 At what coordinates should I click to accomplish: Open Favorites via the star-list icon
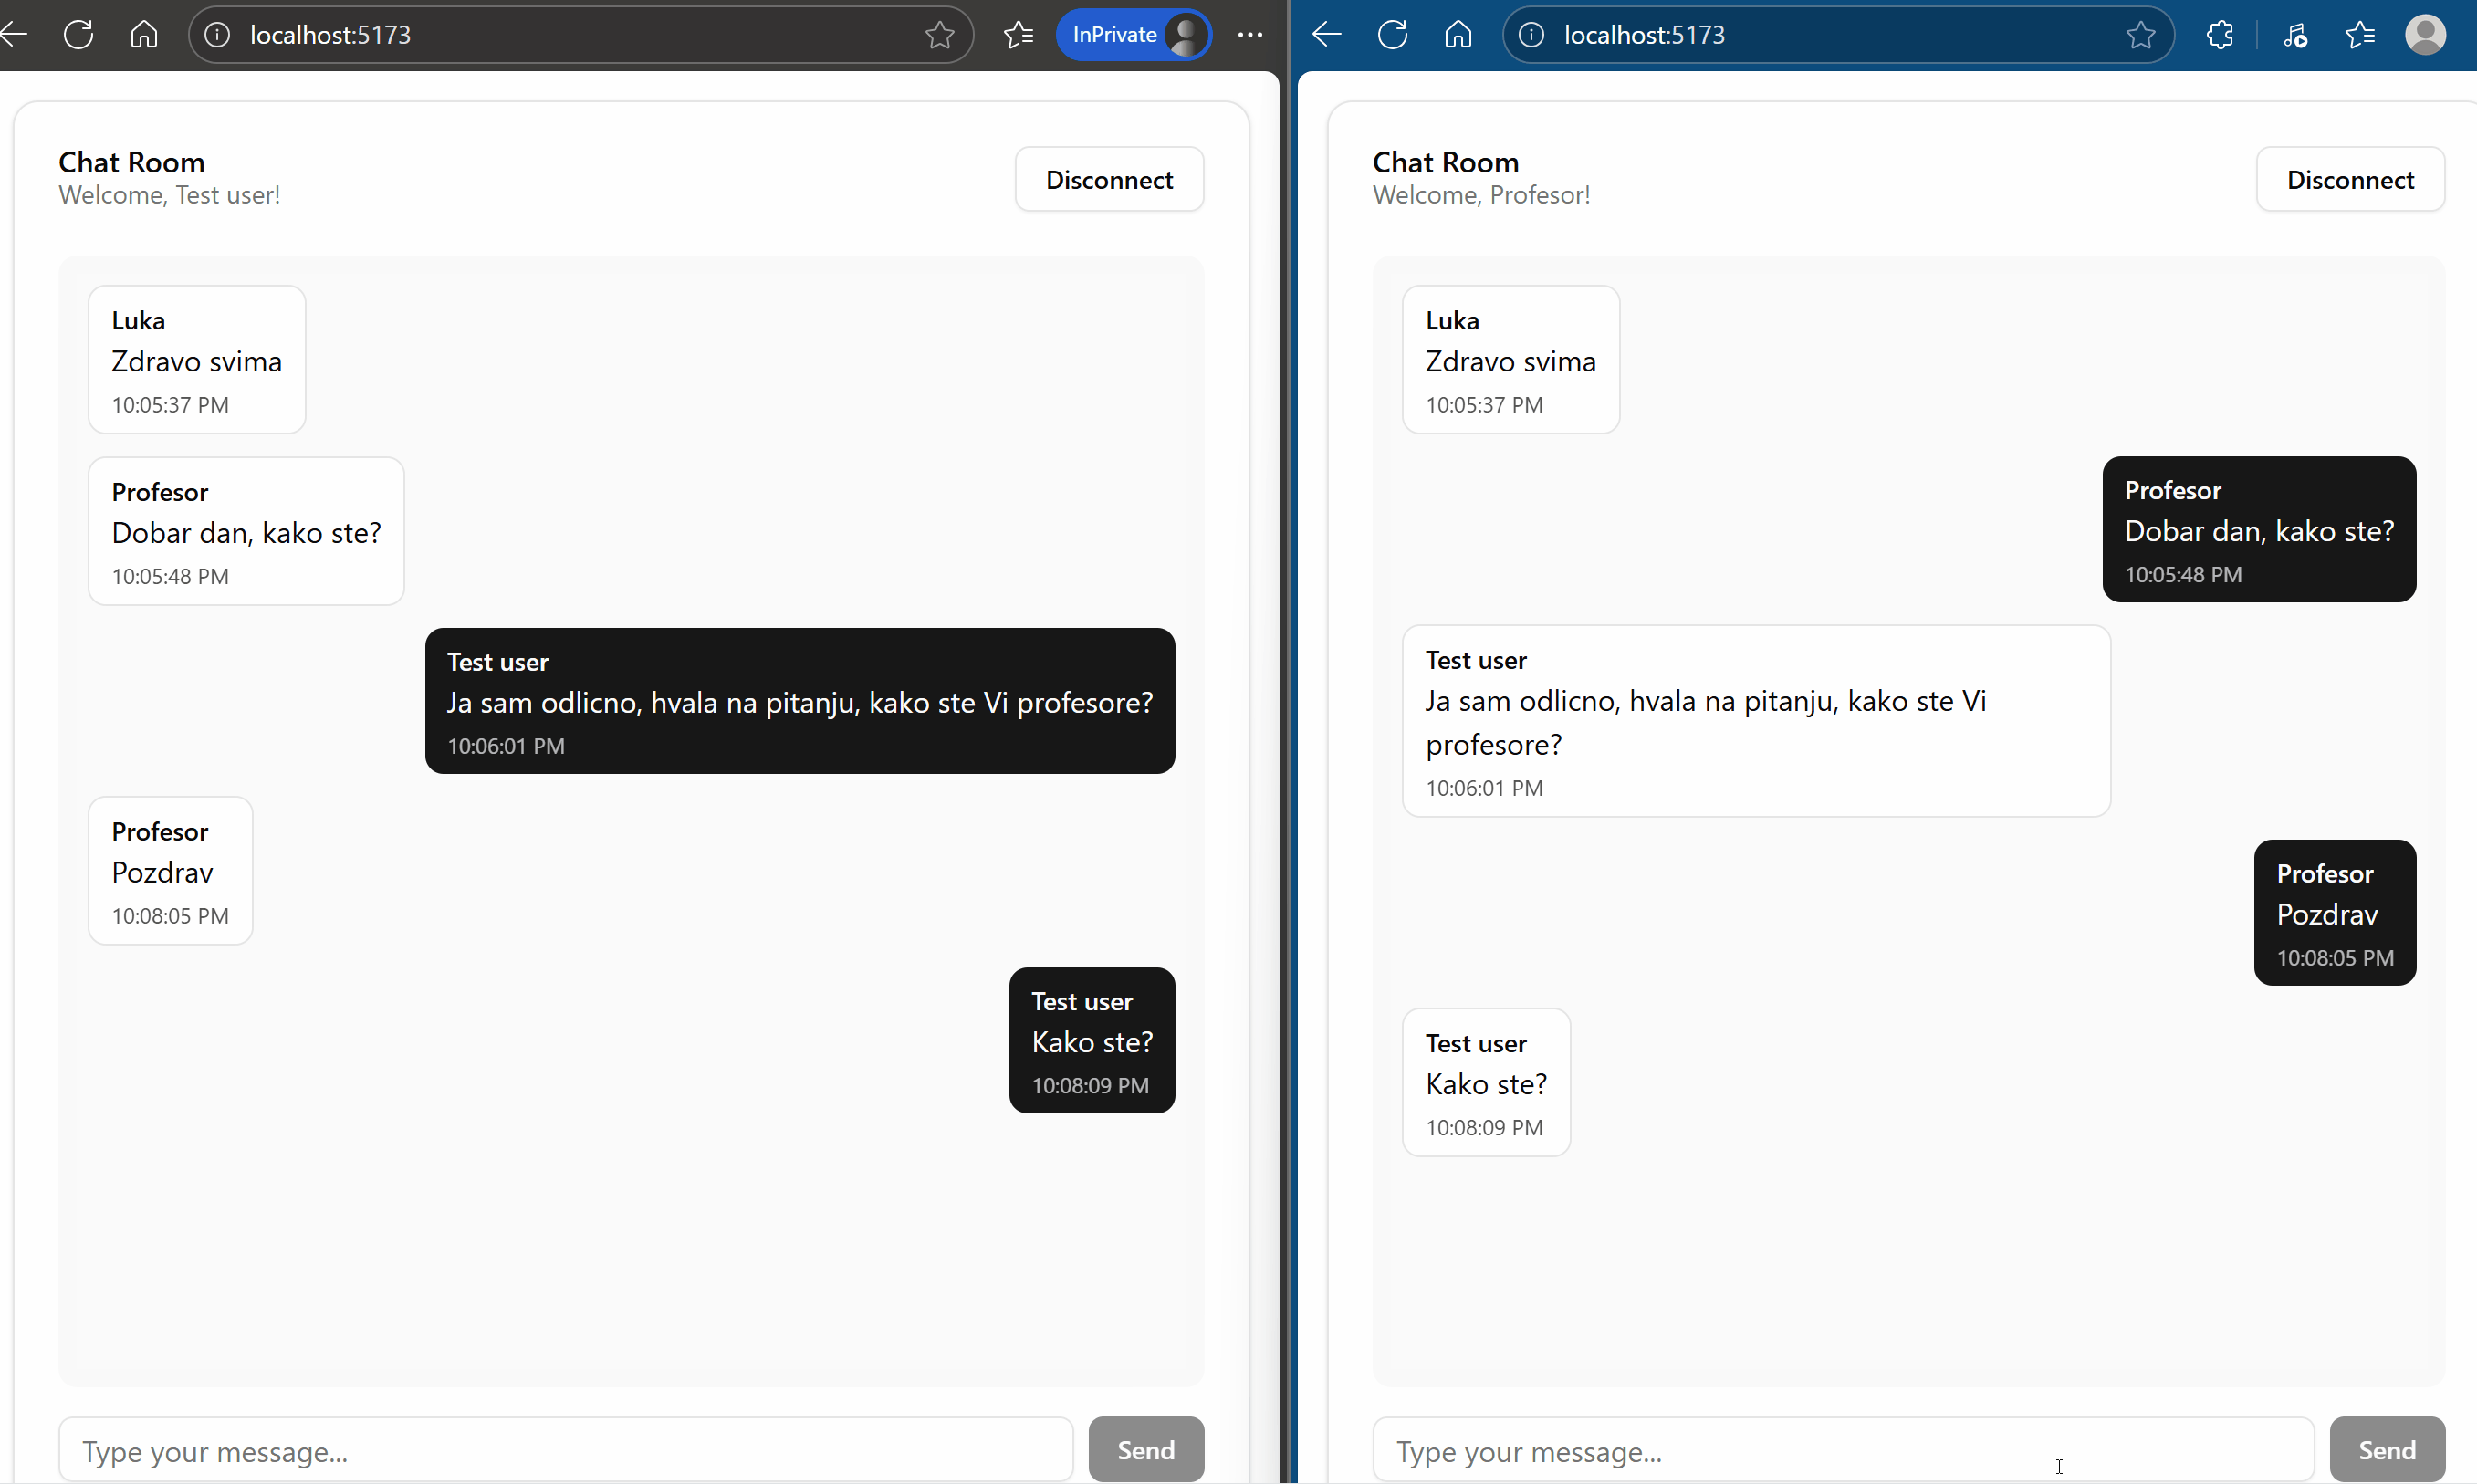point(2359,34)
